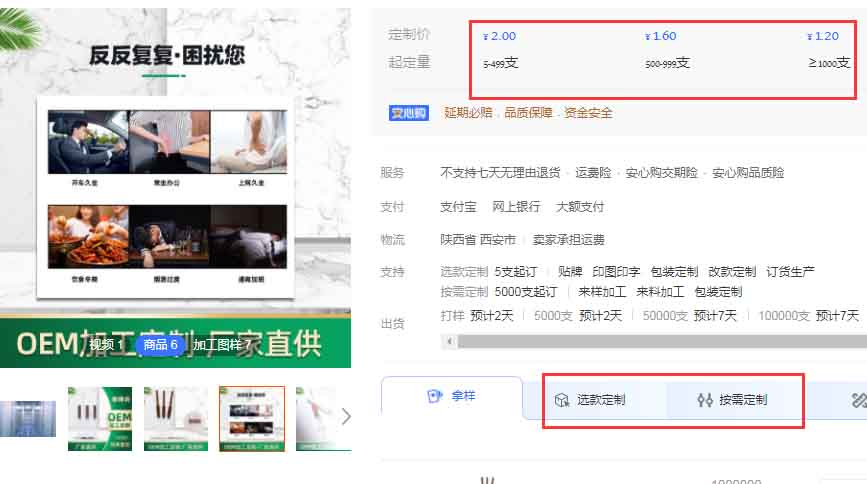Image resolution: width=867 pixels, height=484 pixels.
Task: Select the highlighted orange-bordered thumbnail
Action: pyautogui.click(x=252, y=418)
